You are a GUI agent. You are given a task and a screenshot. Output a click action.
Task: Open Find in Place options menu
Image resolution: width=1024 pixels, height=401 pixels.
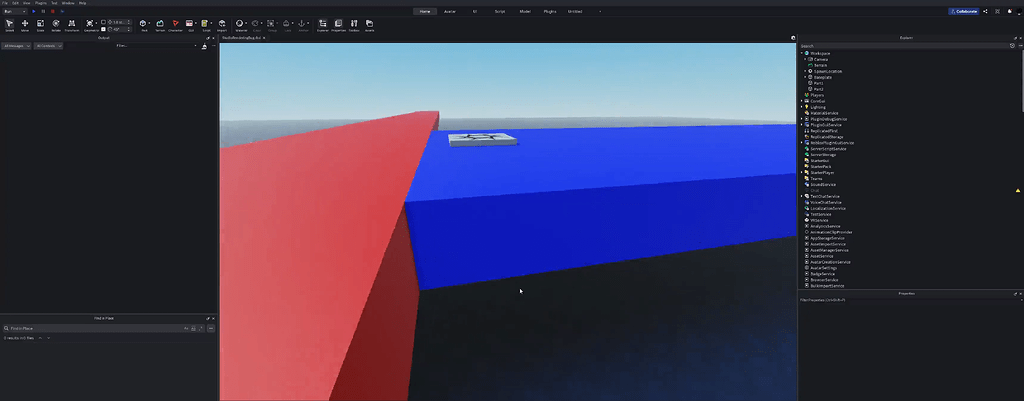point(211,329)
